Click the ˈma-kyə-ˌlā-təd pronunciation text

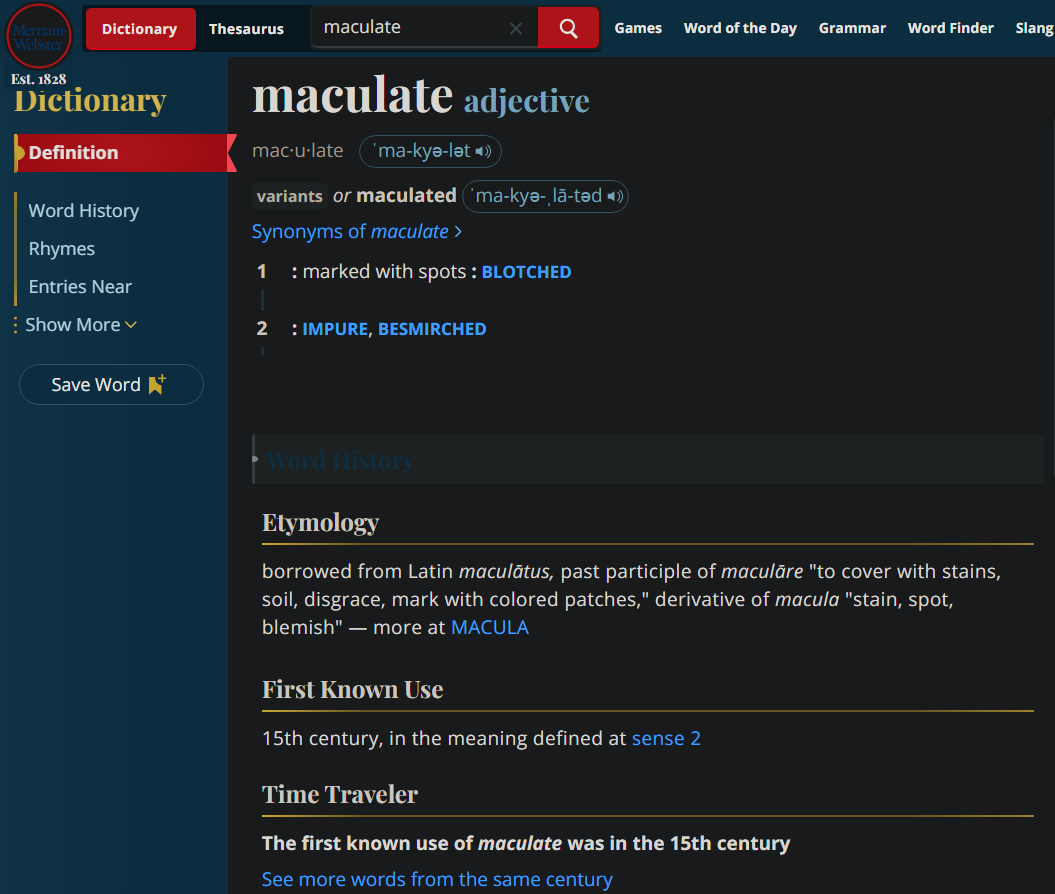pyautogui.click(x=538, y=196)
